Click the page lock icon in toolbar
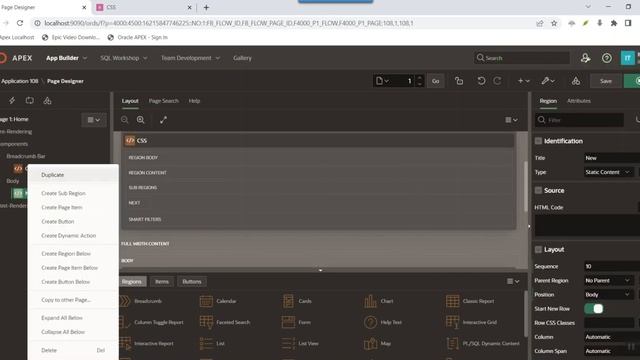The height and width of the screenshot is (360, 640). (459, 81)
